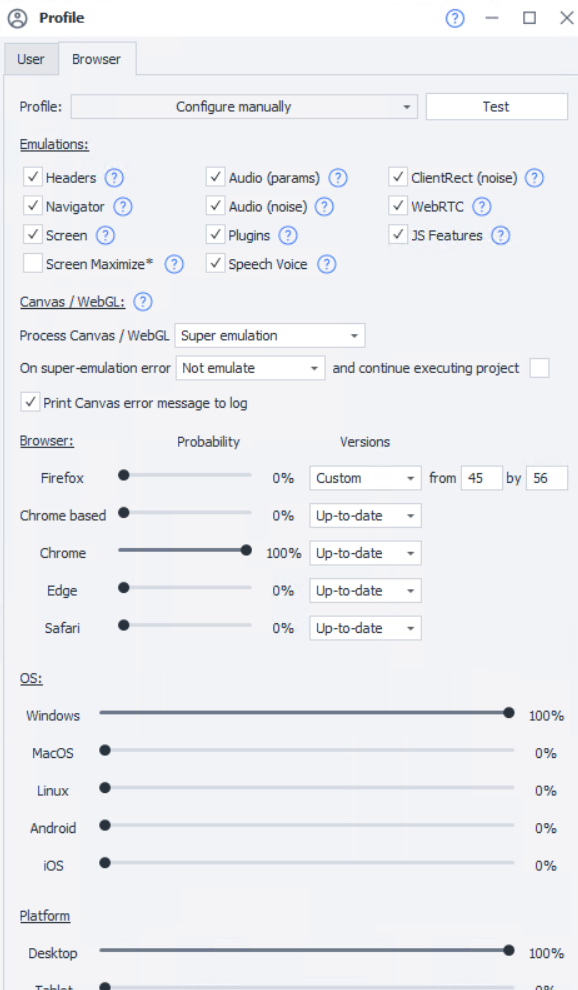
Task: Expand Firefox versions Custom dropdown
Action: click(x=365, y=479)
